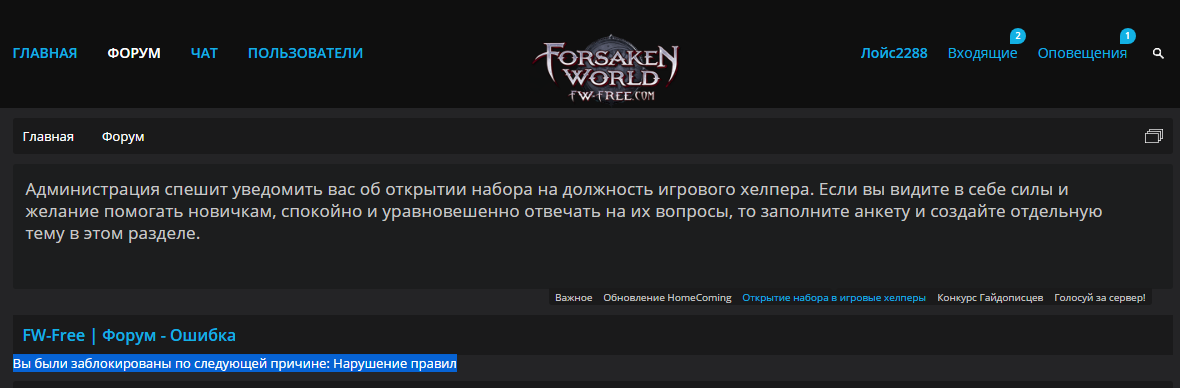Click the highlighted block reason message text
Screen dimensions: 1180x388
coord(235,364)
